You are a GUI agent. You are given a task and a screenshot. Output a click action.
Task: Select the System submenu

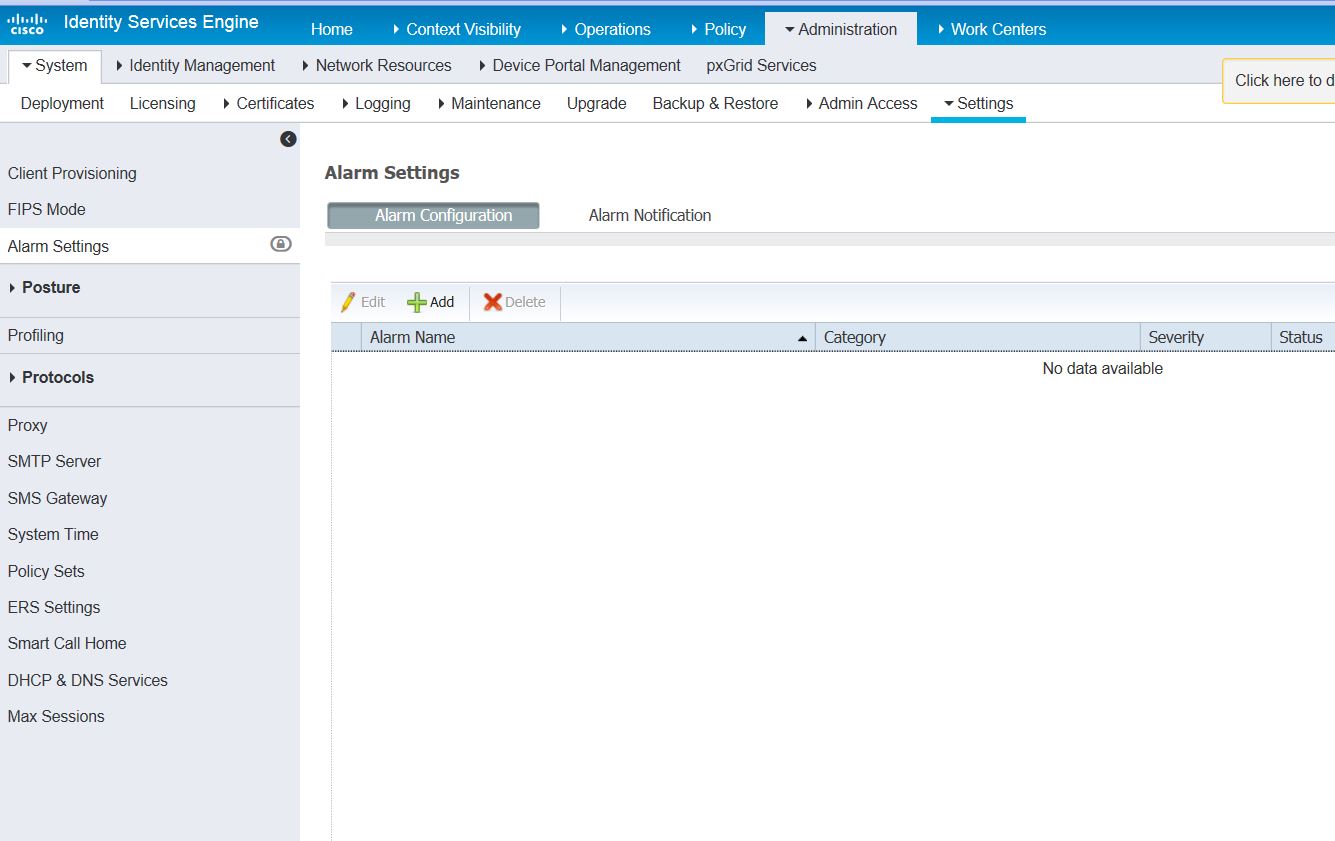pos(55,66)
